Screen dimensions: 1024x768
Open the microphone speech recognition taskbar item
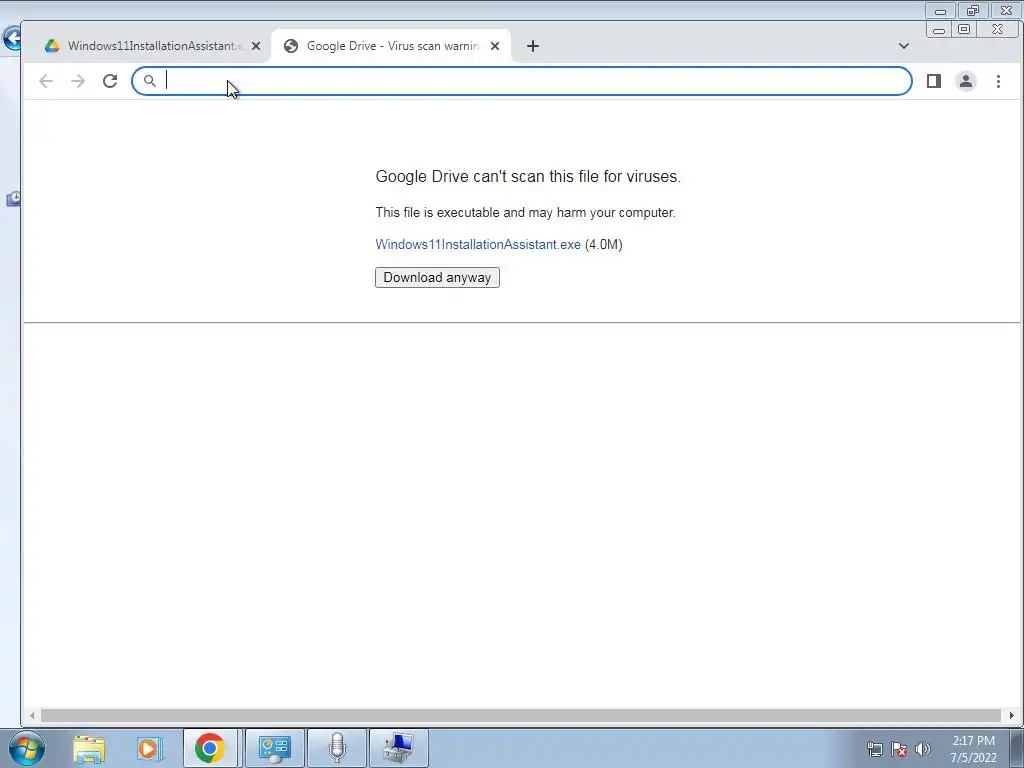pos(336,748)
